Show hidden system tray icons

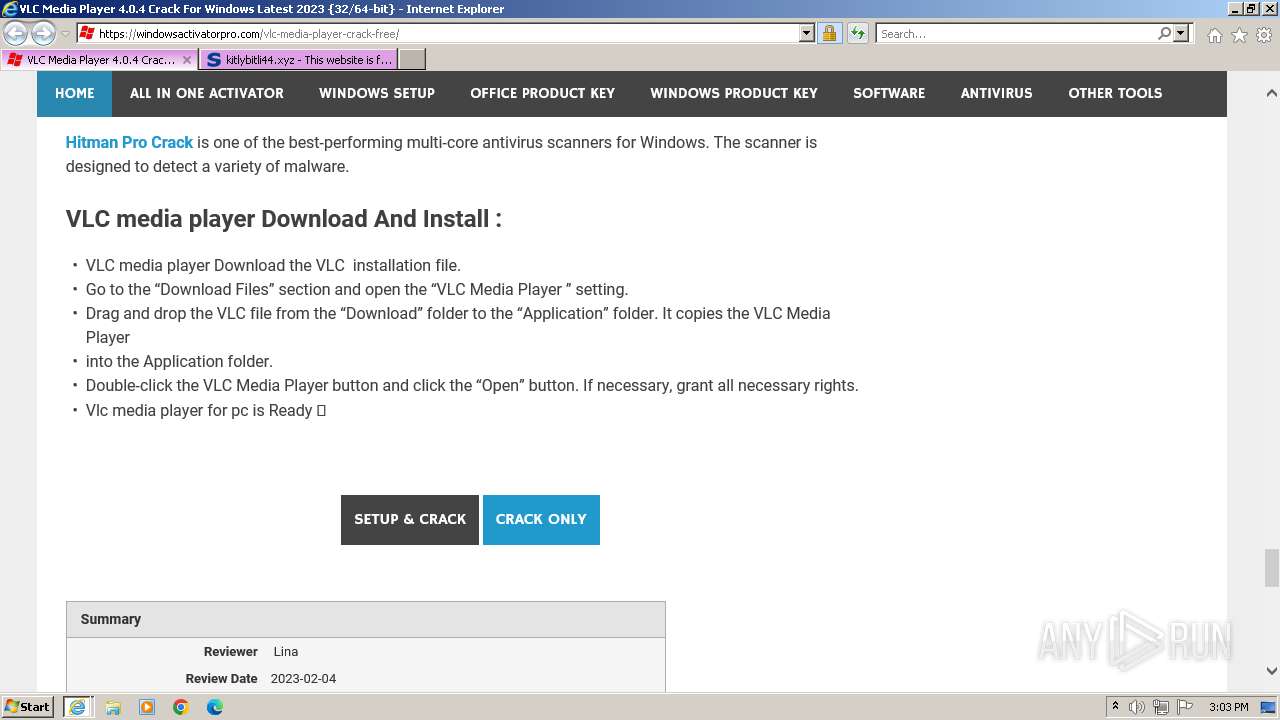[1115, 707]
